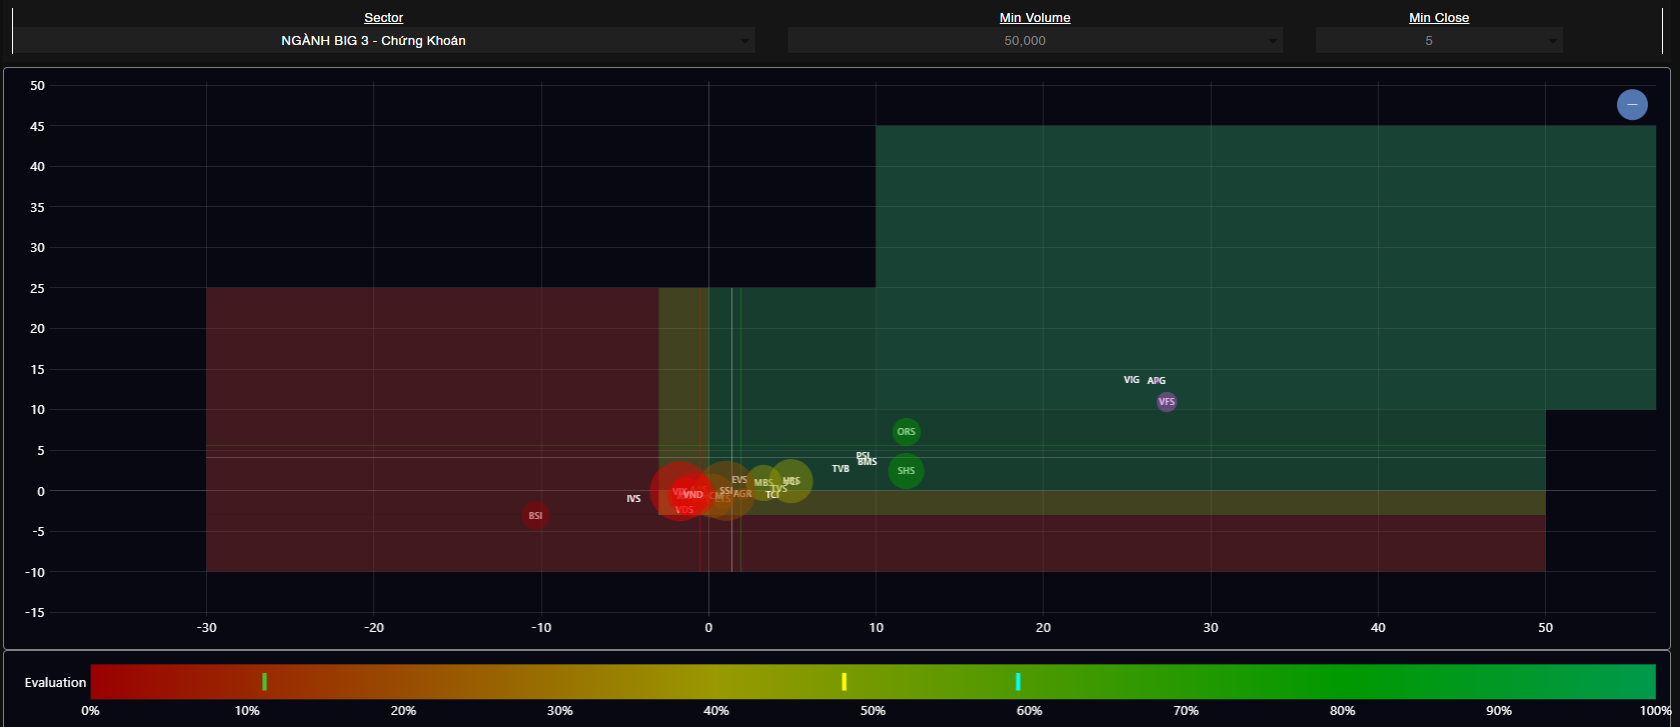1680x727 pixels.
Task: Click the cyan marker on Evaluation bar
Action: tap(1018, 682)
